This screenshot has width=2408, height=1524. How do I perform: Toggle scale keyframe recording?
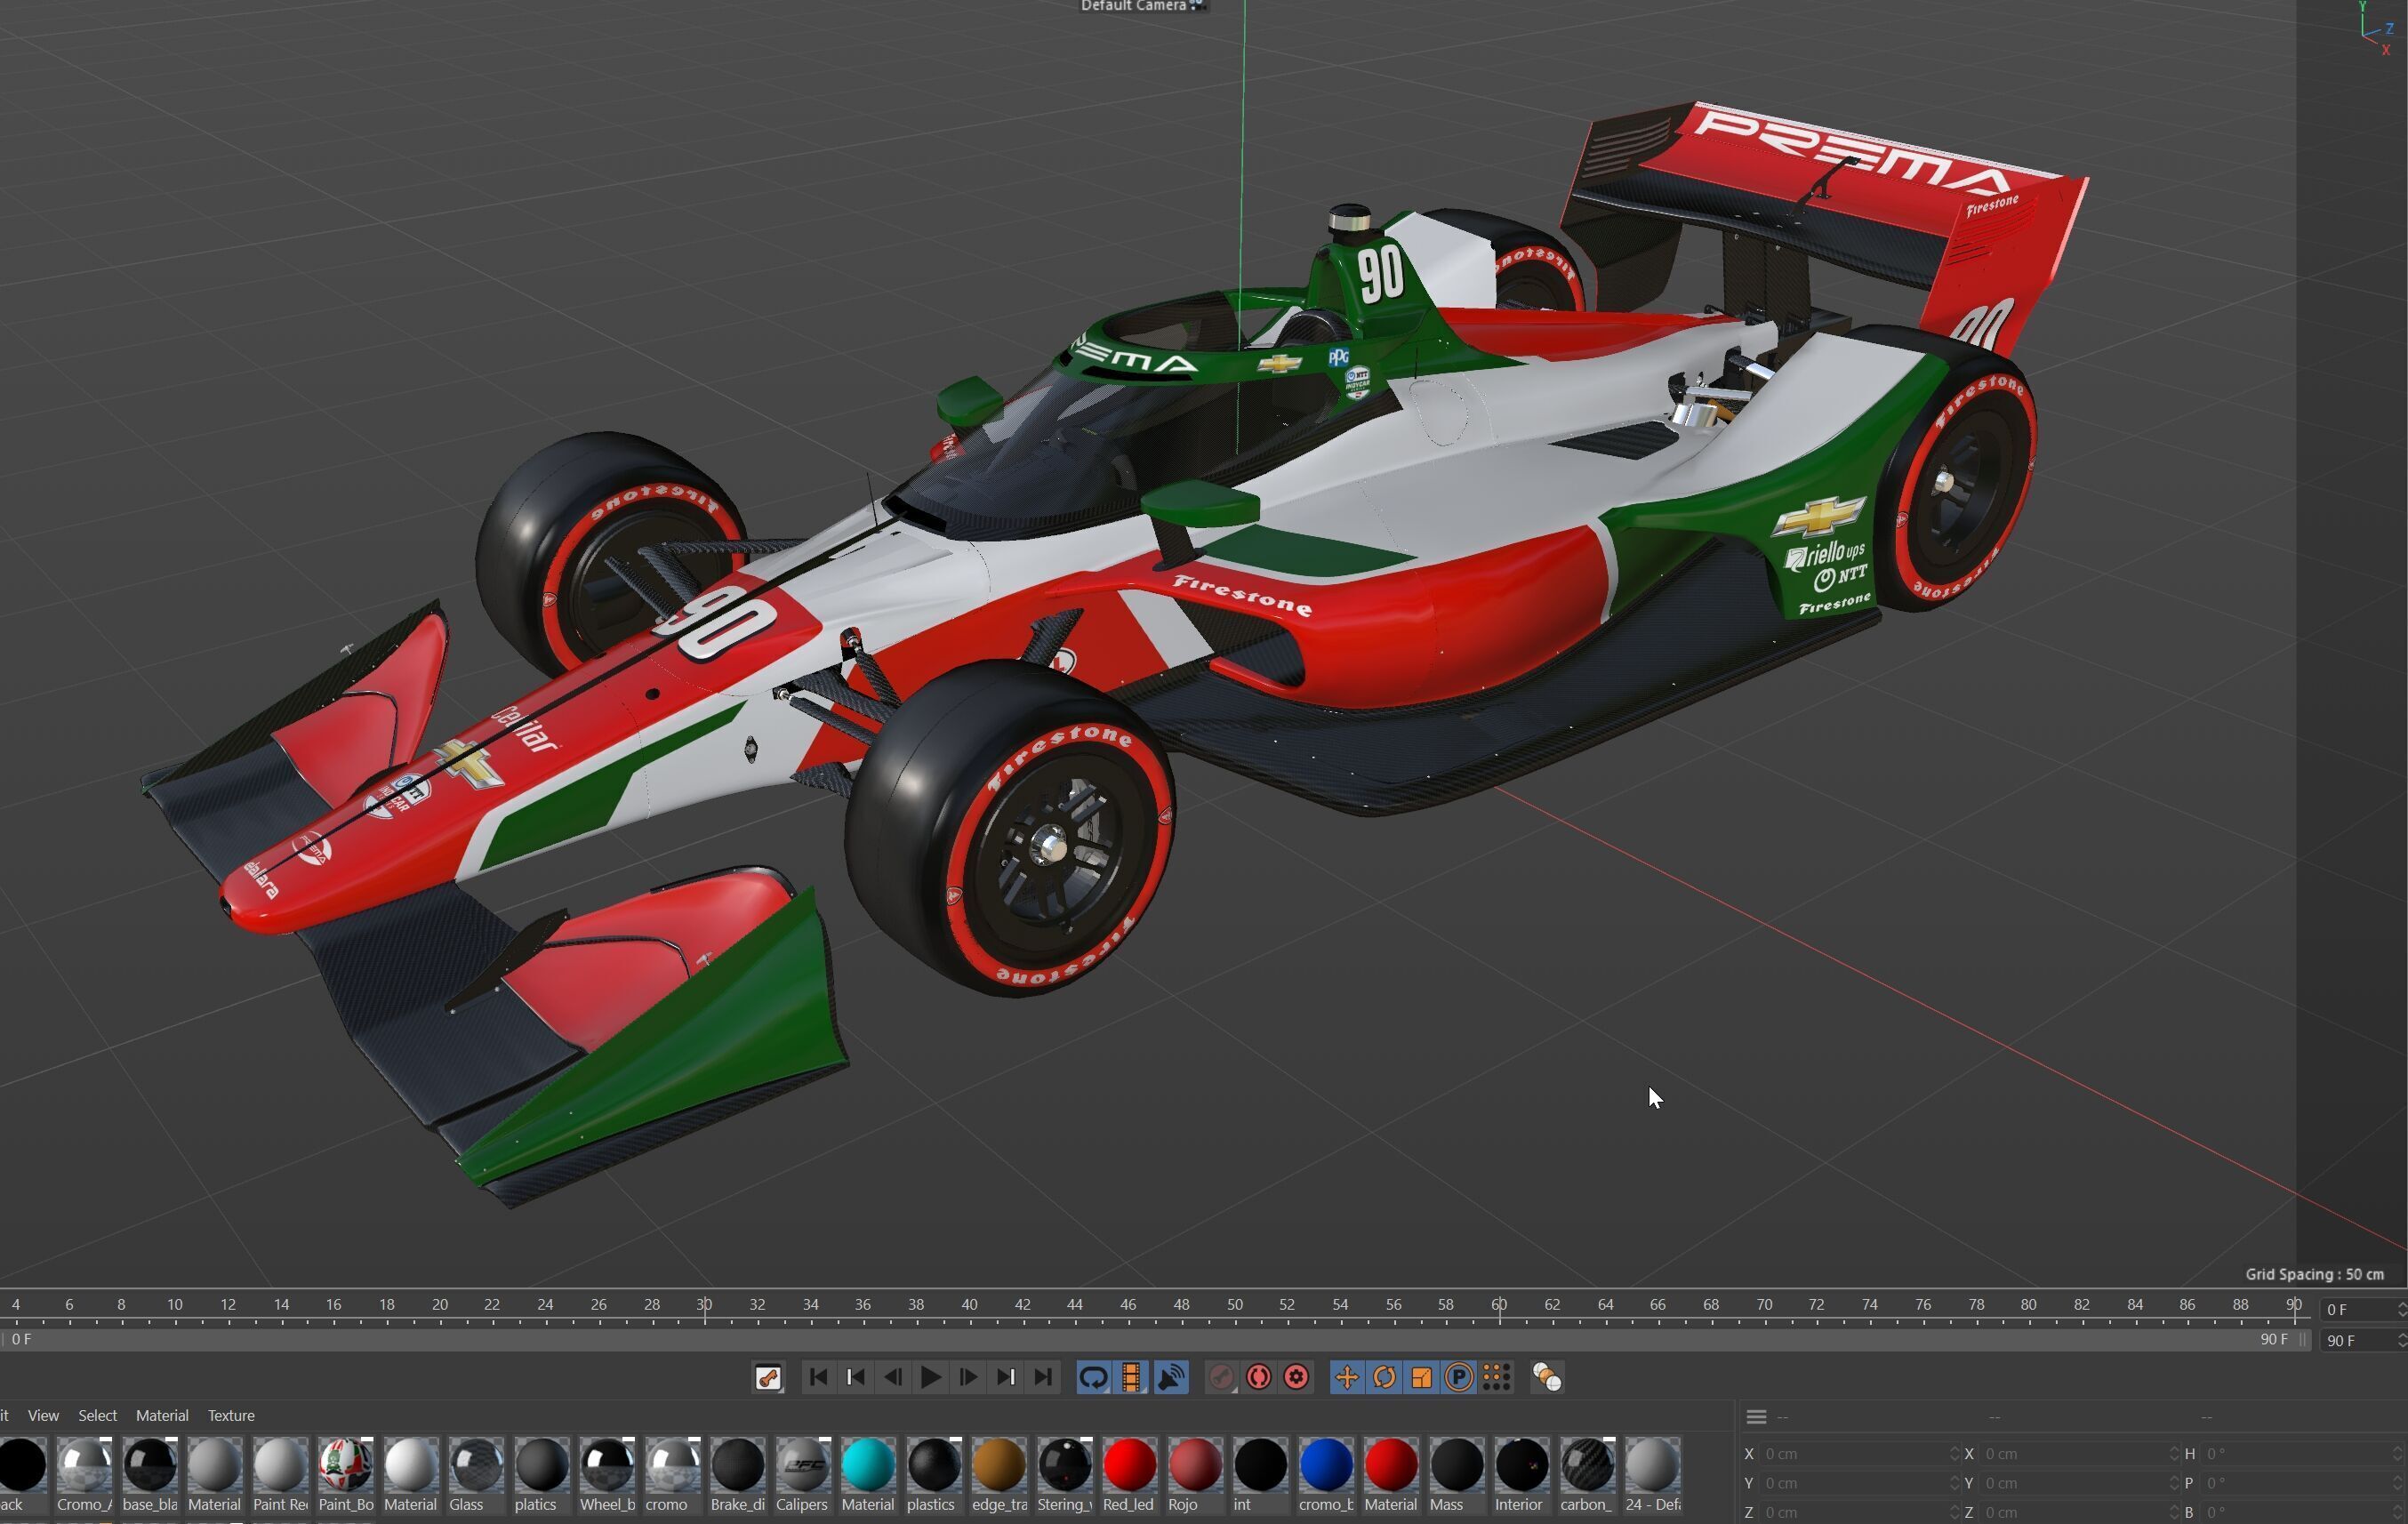click(x=1421, y=1377)
